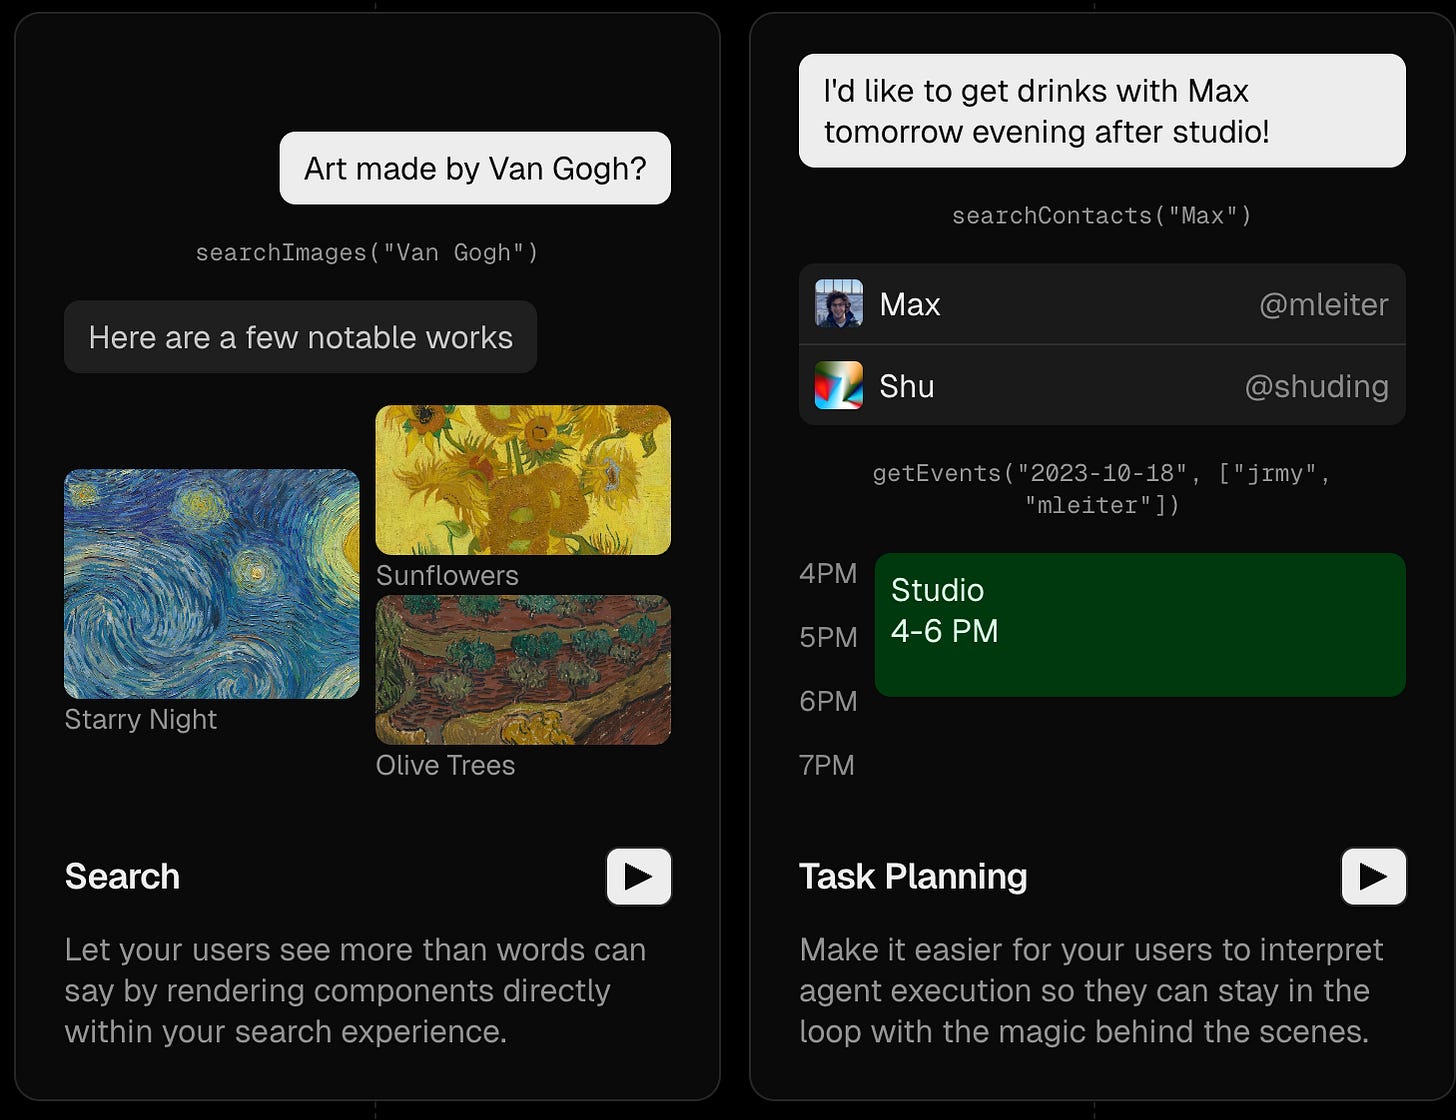Play the Search demo
The height and width of the screenshot is (1120, 1456).
tap(638, 877)
